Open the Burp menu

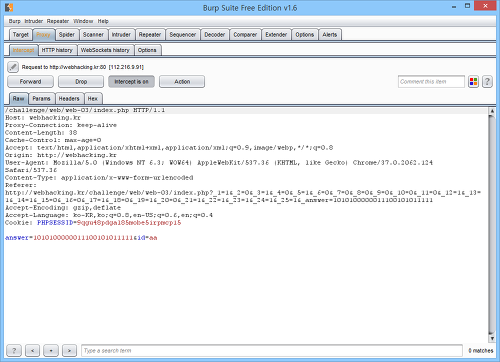[15, 21]
